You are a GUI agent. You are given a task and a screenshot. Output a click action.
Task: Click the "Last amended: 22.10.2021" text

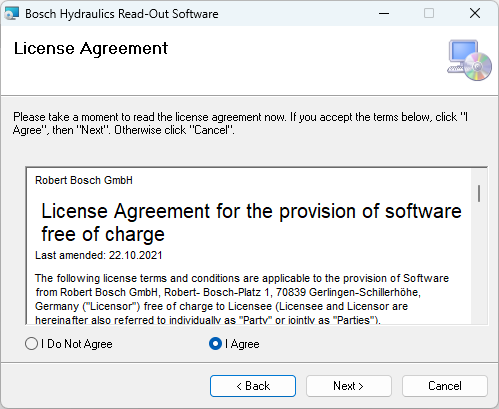pyautogui.click(x=99, y=255)
